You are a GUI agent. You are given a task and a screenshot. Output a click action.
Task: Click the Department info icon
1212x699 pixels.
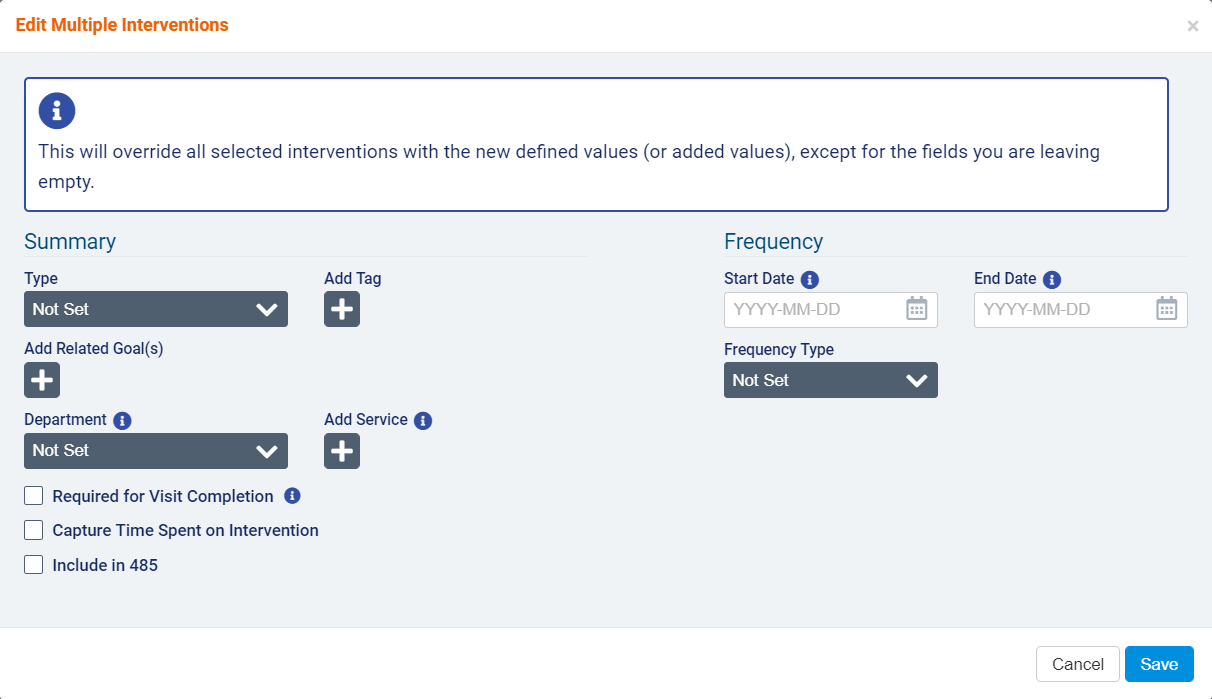pyautogui.click(x=123, y=421)
